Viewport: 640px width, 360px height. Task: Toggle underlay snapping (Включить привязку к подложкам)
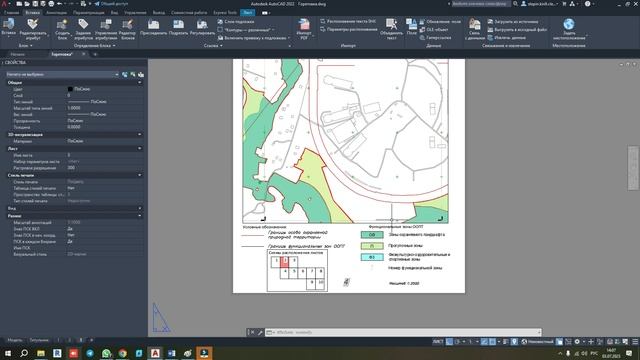pos(254,38)
